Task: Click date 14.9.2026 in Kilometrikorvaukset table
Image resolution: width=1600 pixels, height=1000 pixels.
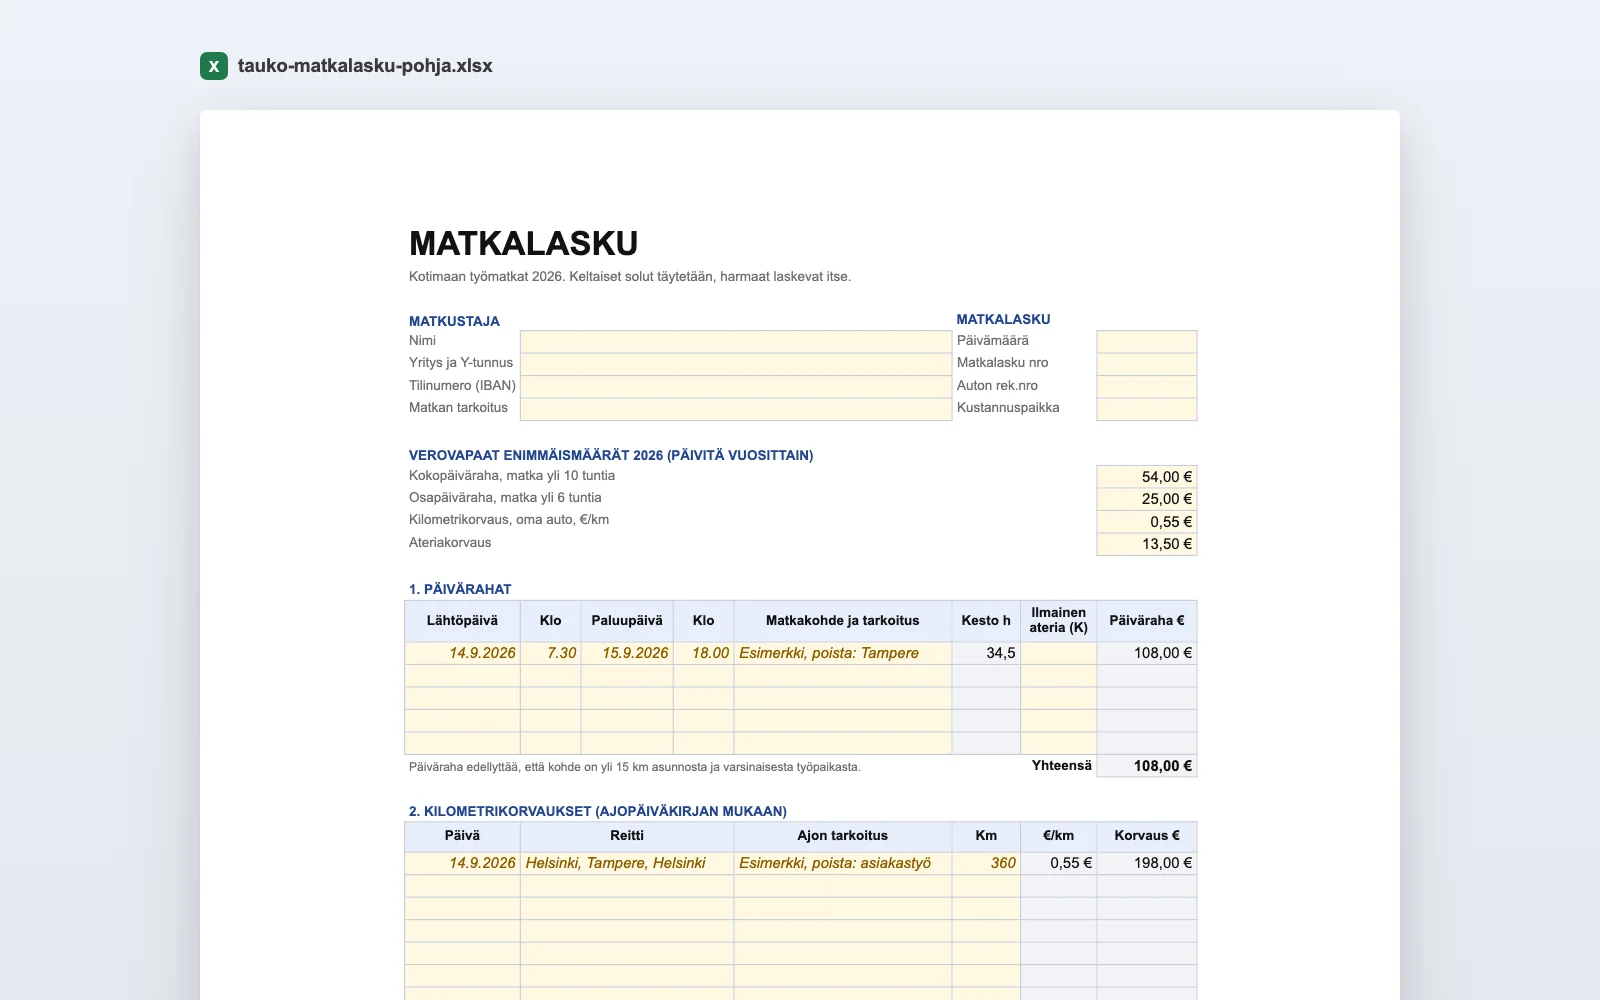Action: pyautogui.click(x=462, y=863)
